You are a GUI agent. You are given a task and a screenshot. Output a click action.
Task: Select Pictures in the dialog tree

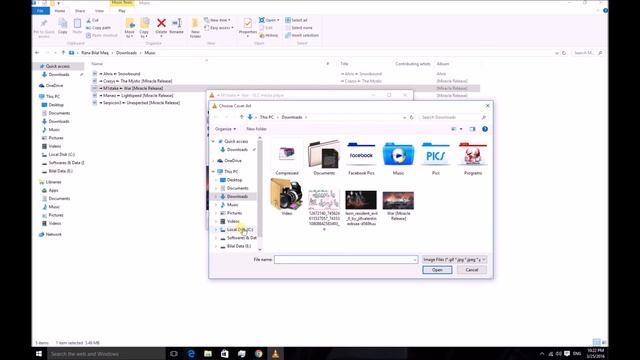point(234,213)
